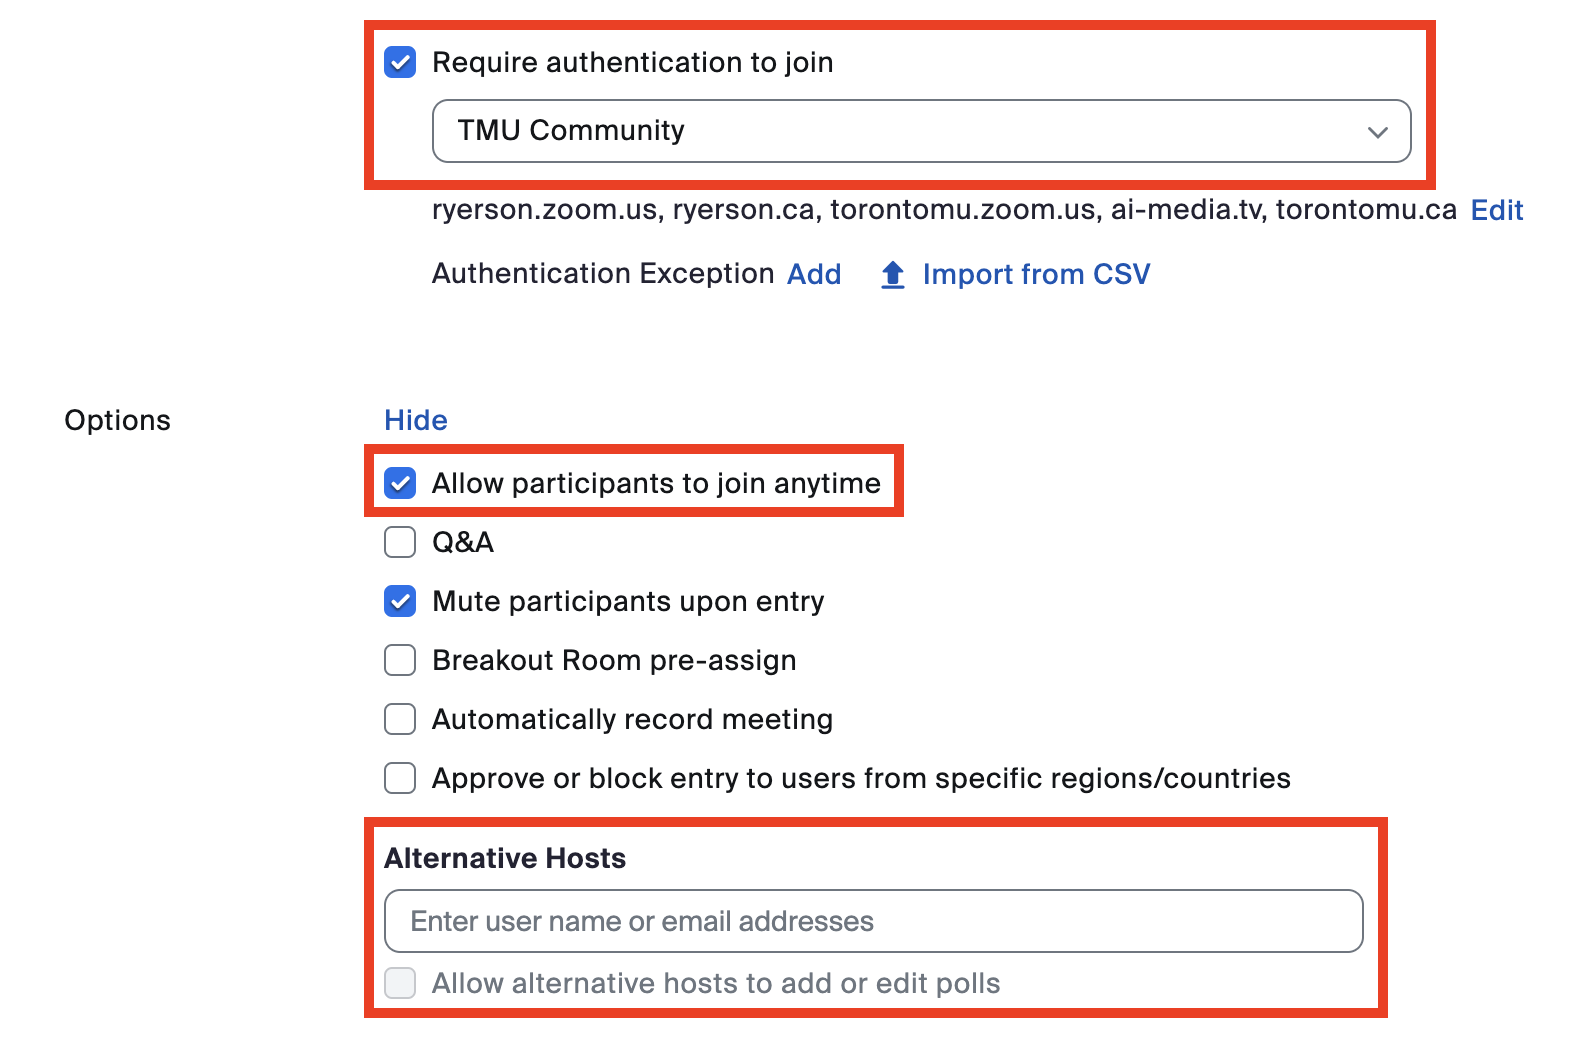Click the Edit link for authentication domains

pyautogui.click(x=1496, y=210)
